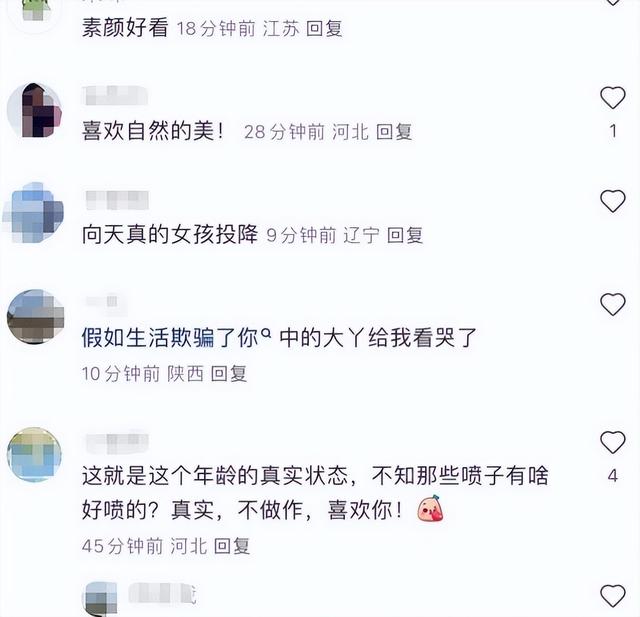View profile avatar of Shaanxi commenter
The height and width of the screenshot is (617, 640).
pyautogui.click(x=36, y=316)
